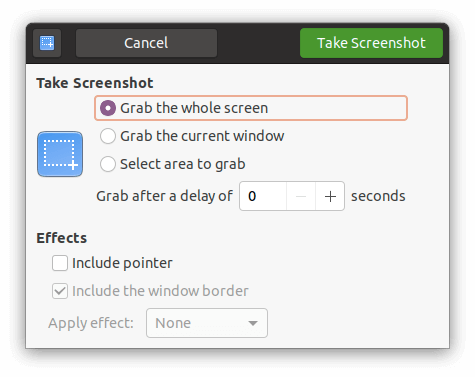Click the plus icon to increase delay
Viewport: 475px width, 377px height.
[x=330, y=196]
